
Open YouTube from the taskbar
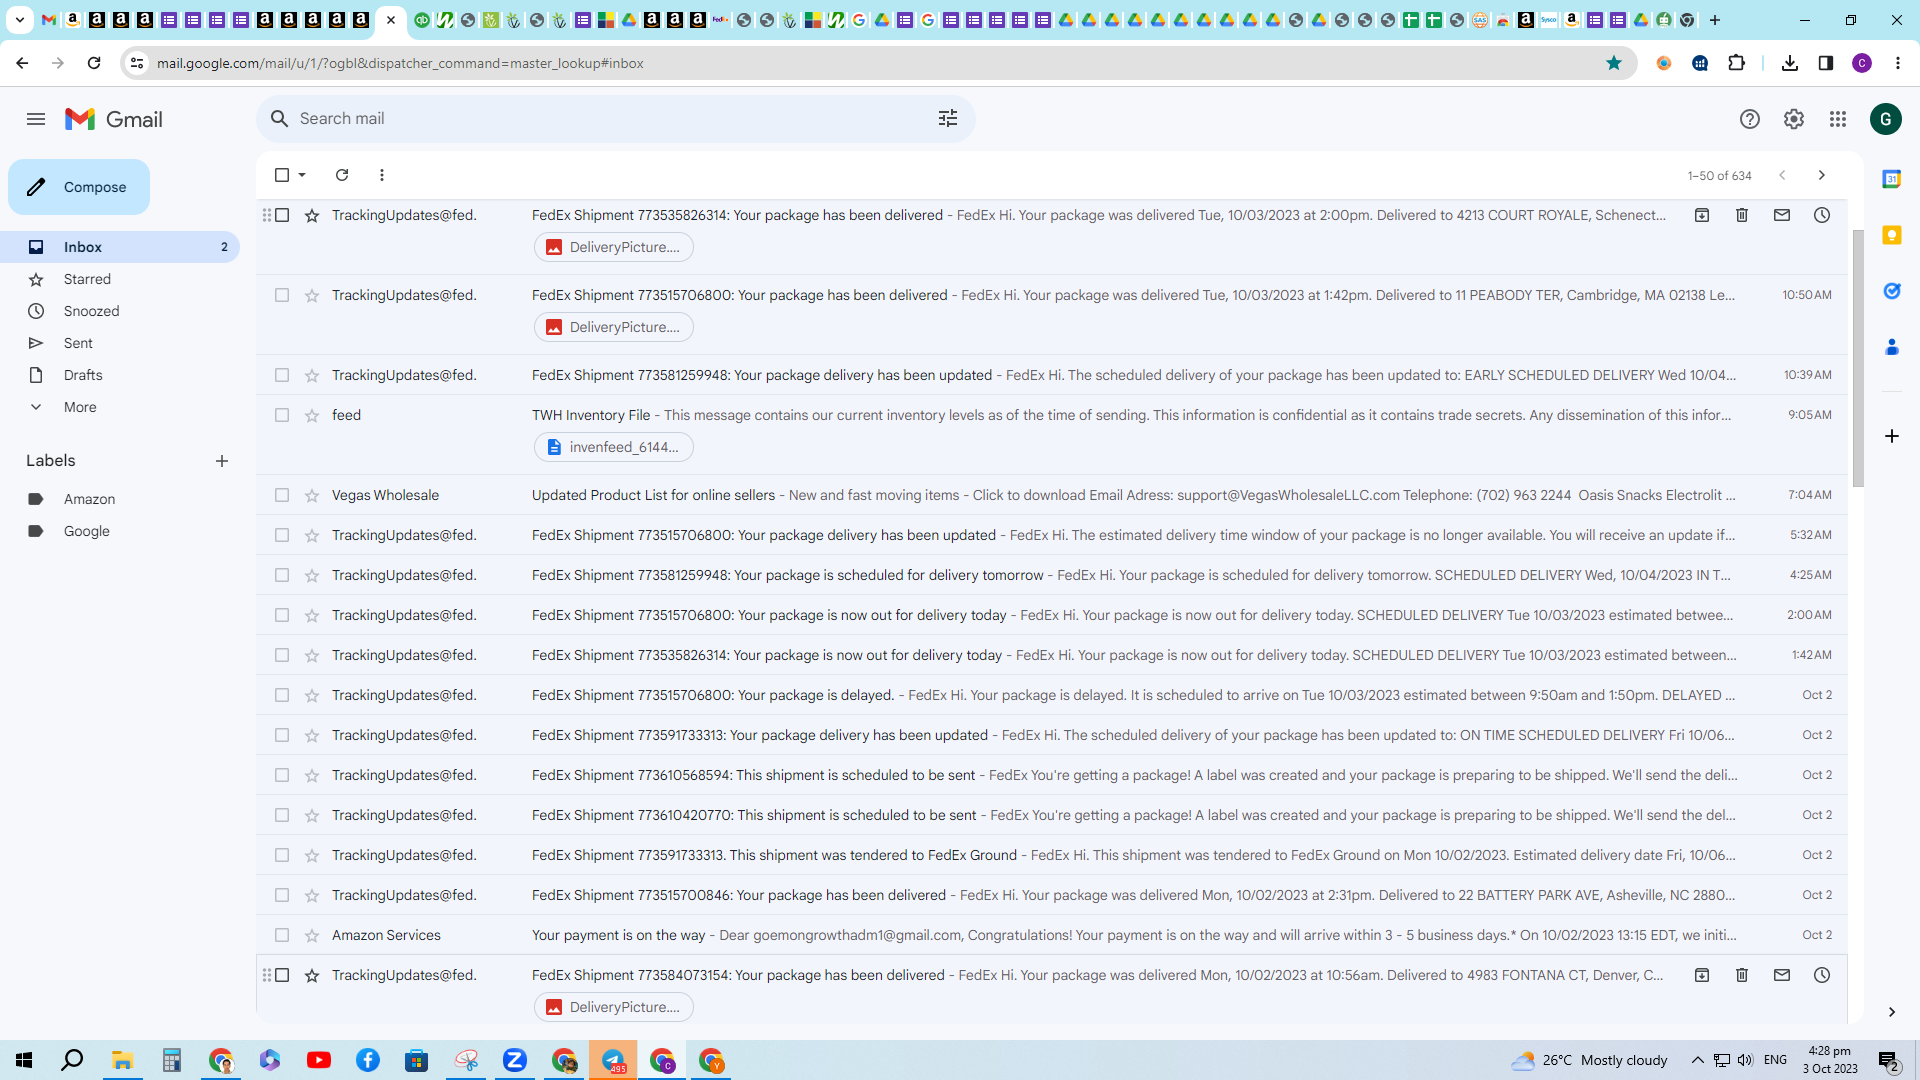[x=319, y=1060]
